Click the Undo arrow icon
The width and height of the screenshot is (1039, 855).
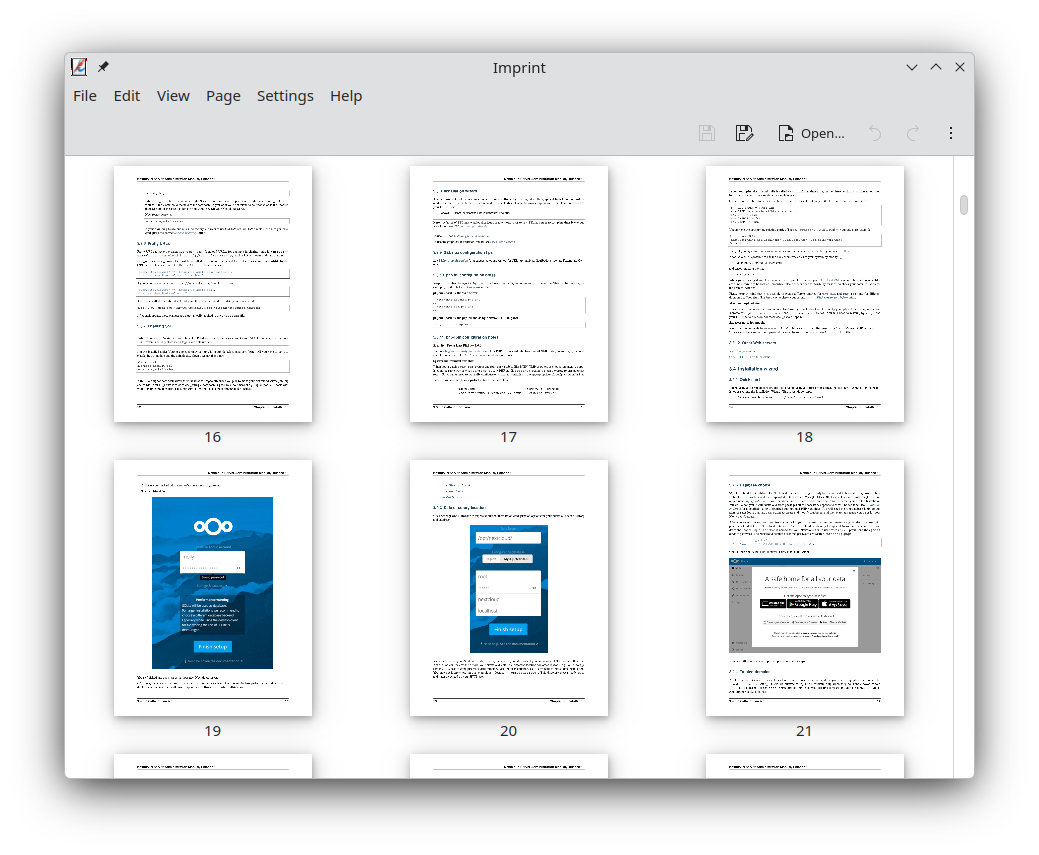click(875, 133)
